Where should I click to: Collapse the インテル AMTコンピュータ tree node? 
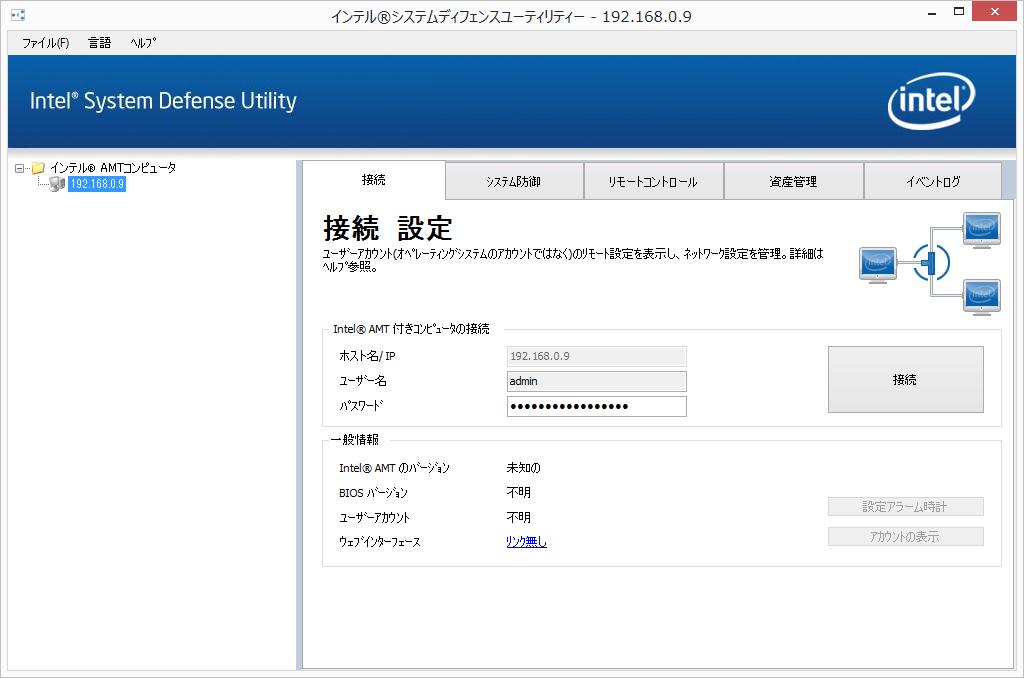click(x=20, y=169)
